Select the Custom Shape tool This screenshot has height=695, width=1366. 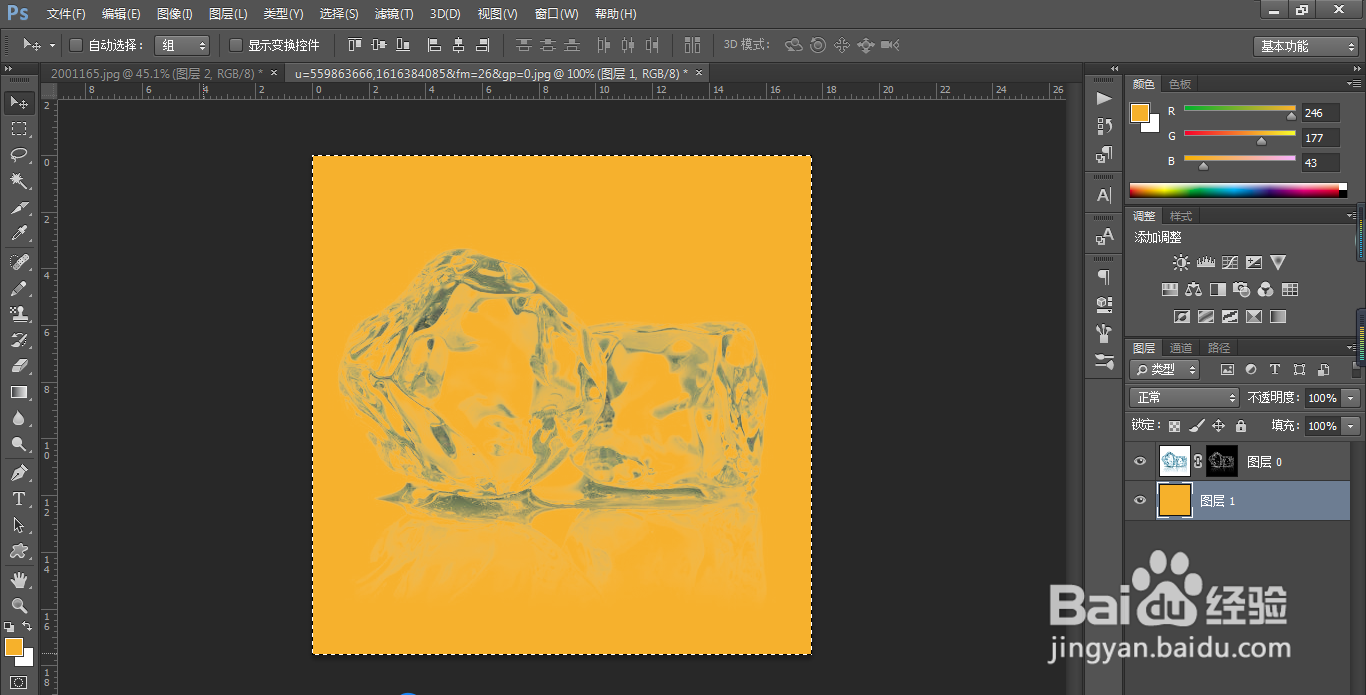coord(19,551)
